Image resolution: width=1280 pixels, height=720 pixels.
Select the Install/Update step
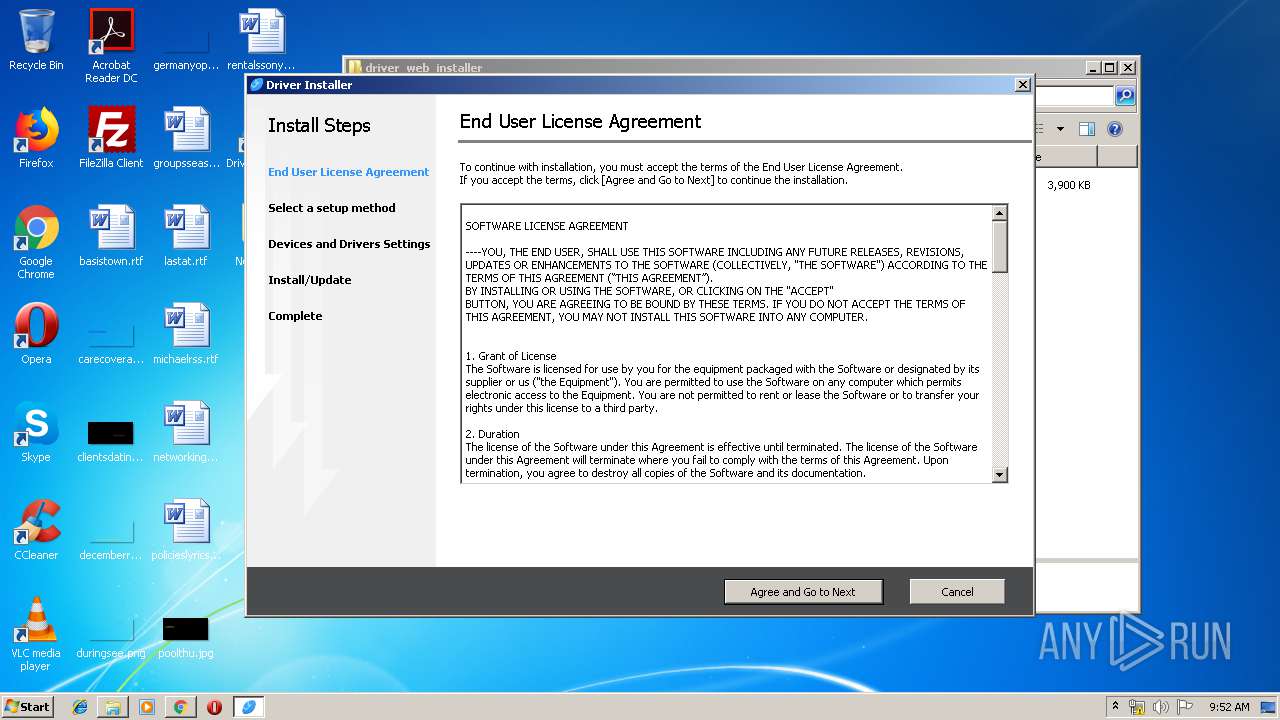309,280
